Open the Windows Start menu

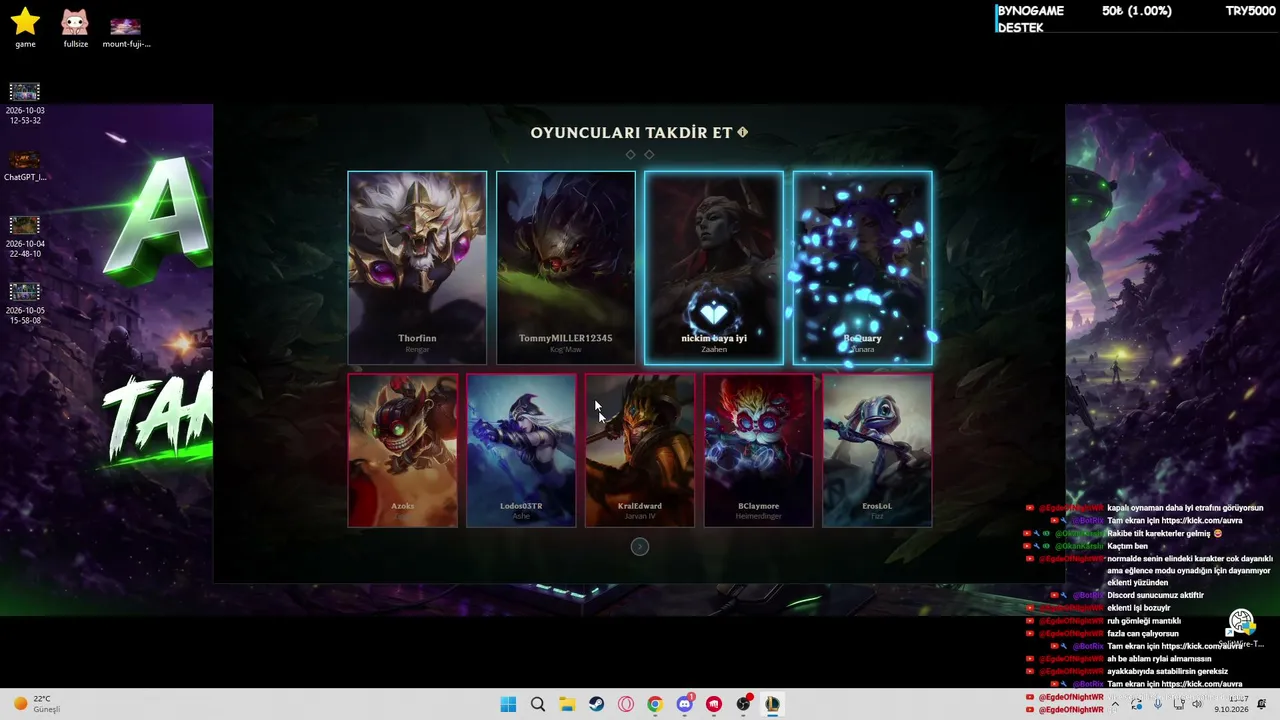tap(508, 704)
